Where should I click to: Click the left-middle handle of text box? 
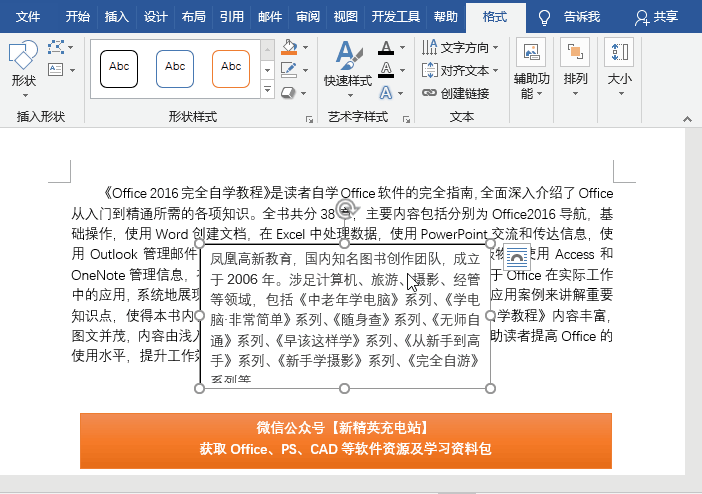pyautogui.click(x=200, y=316)
